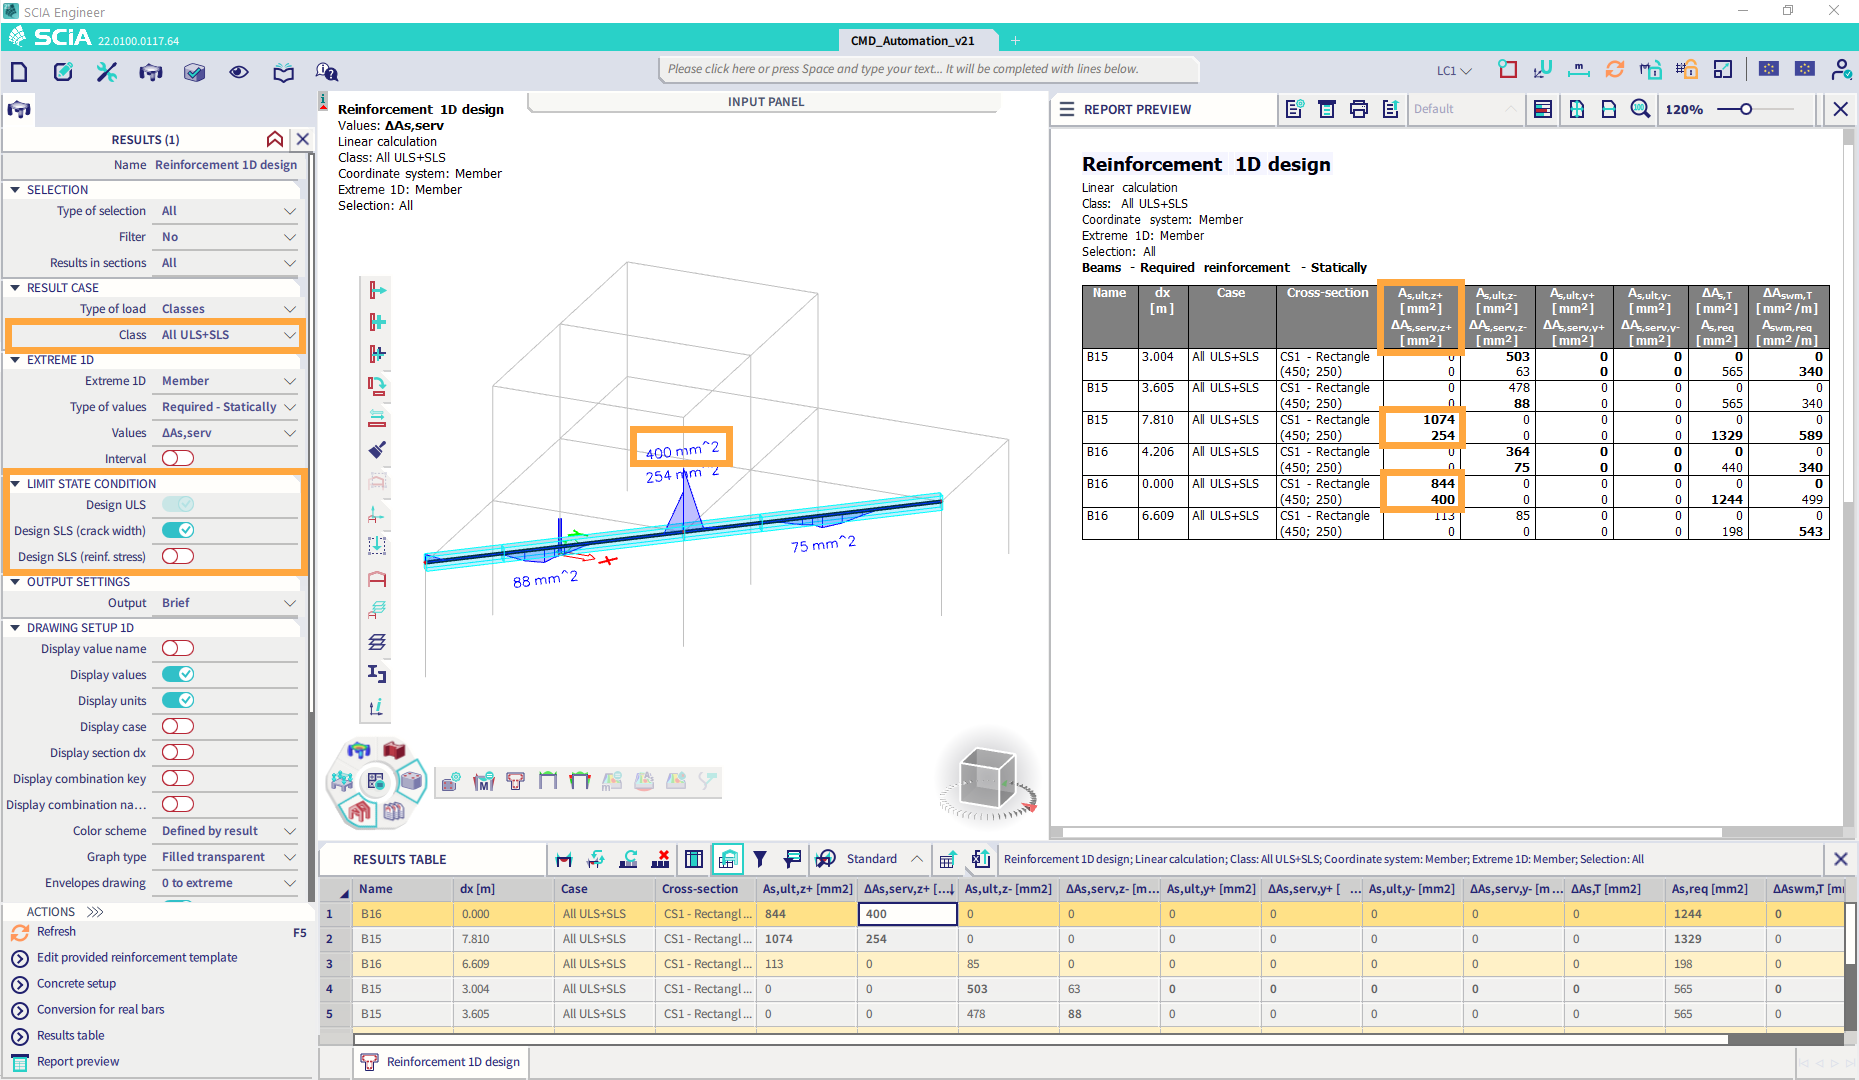This screenshot has width=1859, height=1080.
Task: Collapse the LIMIT STATE CONDITION section
Action: [x=15, y=484]
